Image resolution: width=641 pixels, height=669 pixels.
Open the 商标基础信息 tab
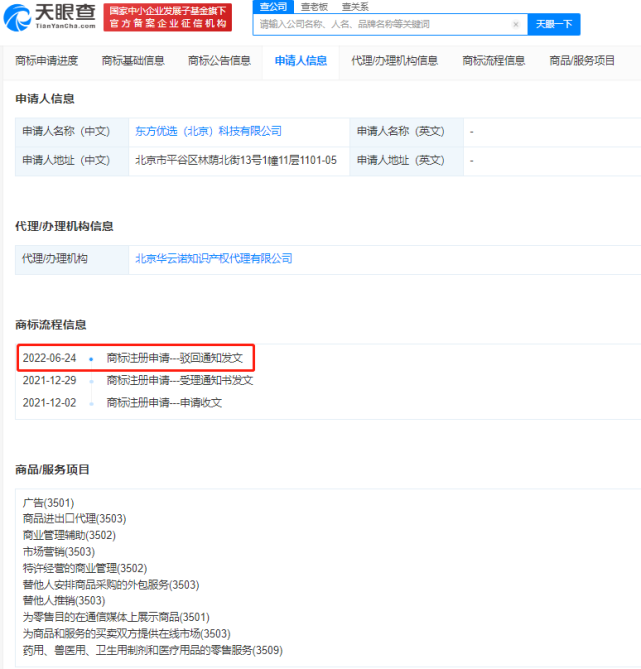[x=133, y=61]
